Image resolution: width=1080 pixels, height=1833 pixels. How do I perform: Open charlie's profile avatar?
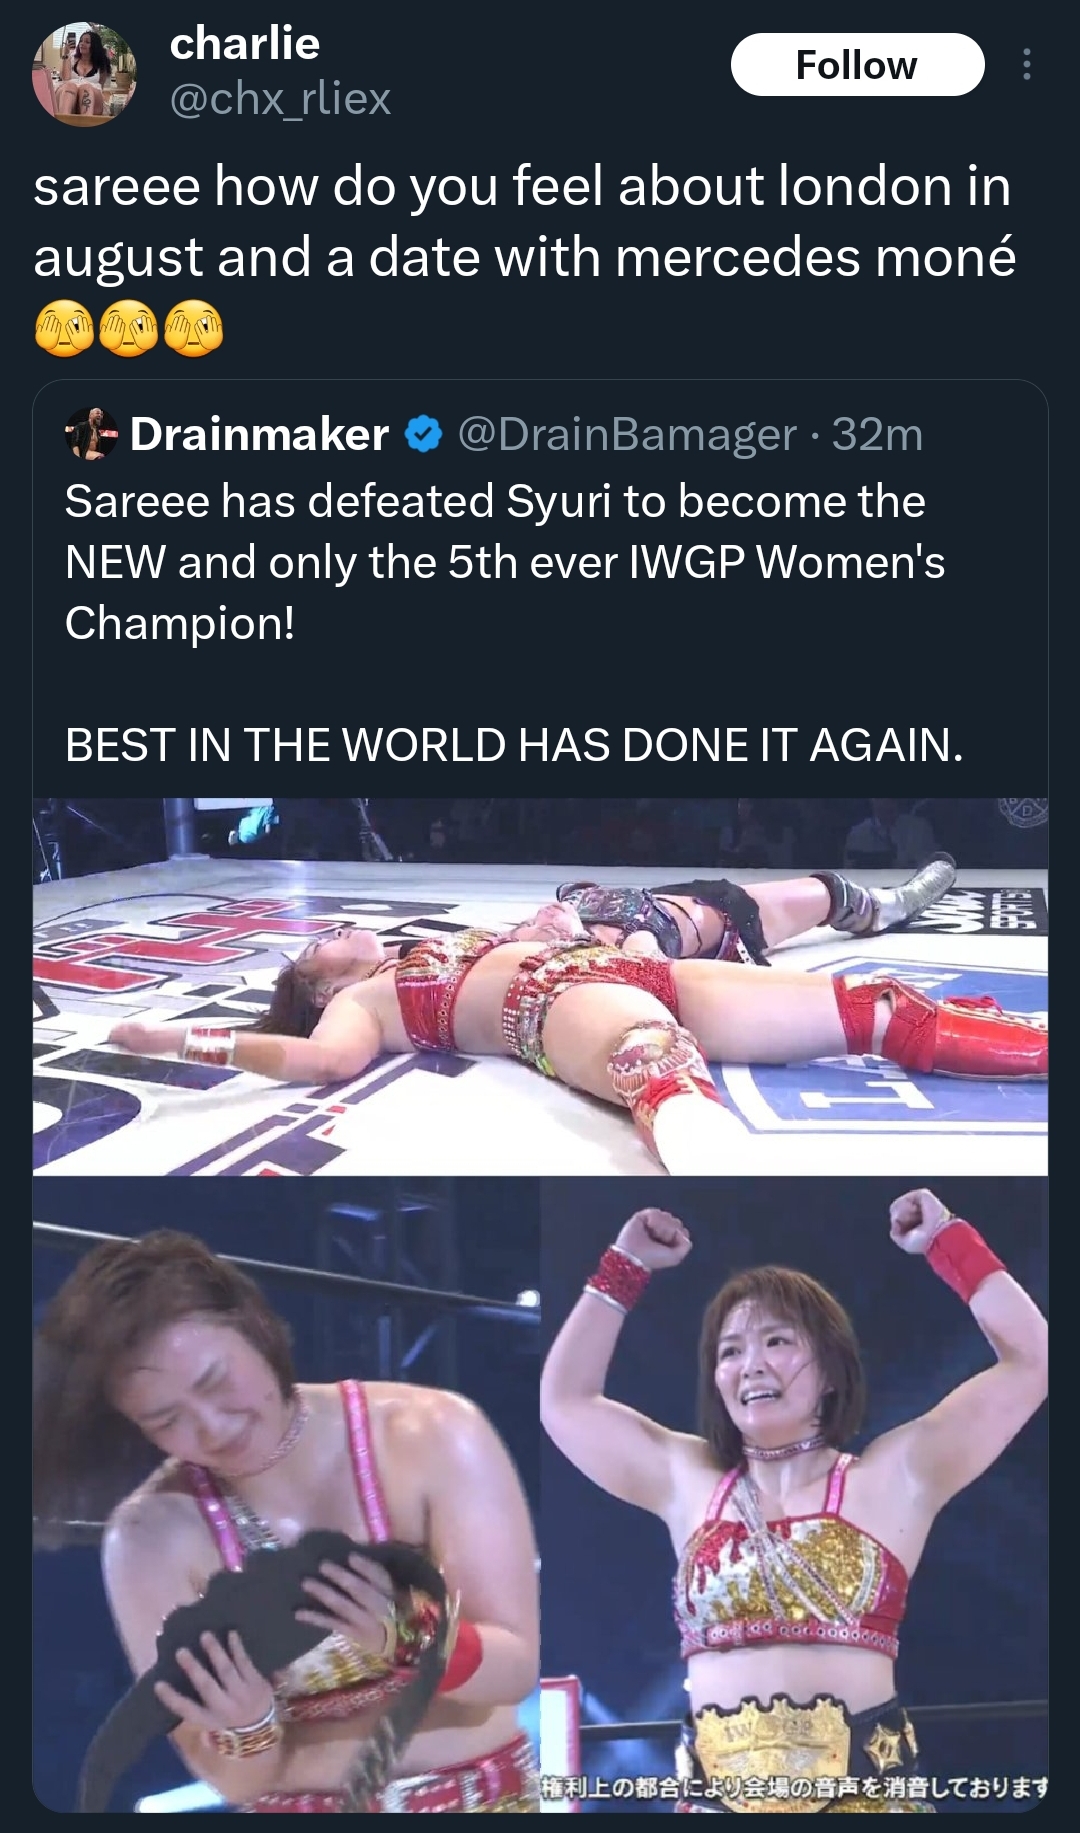coord(84,74)
